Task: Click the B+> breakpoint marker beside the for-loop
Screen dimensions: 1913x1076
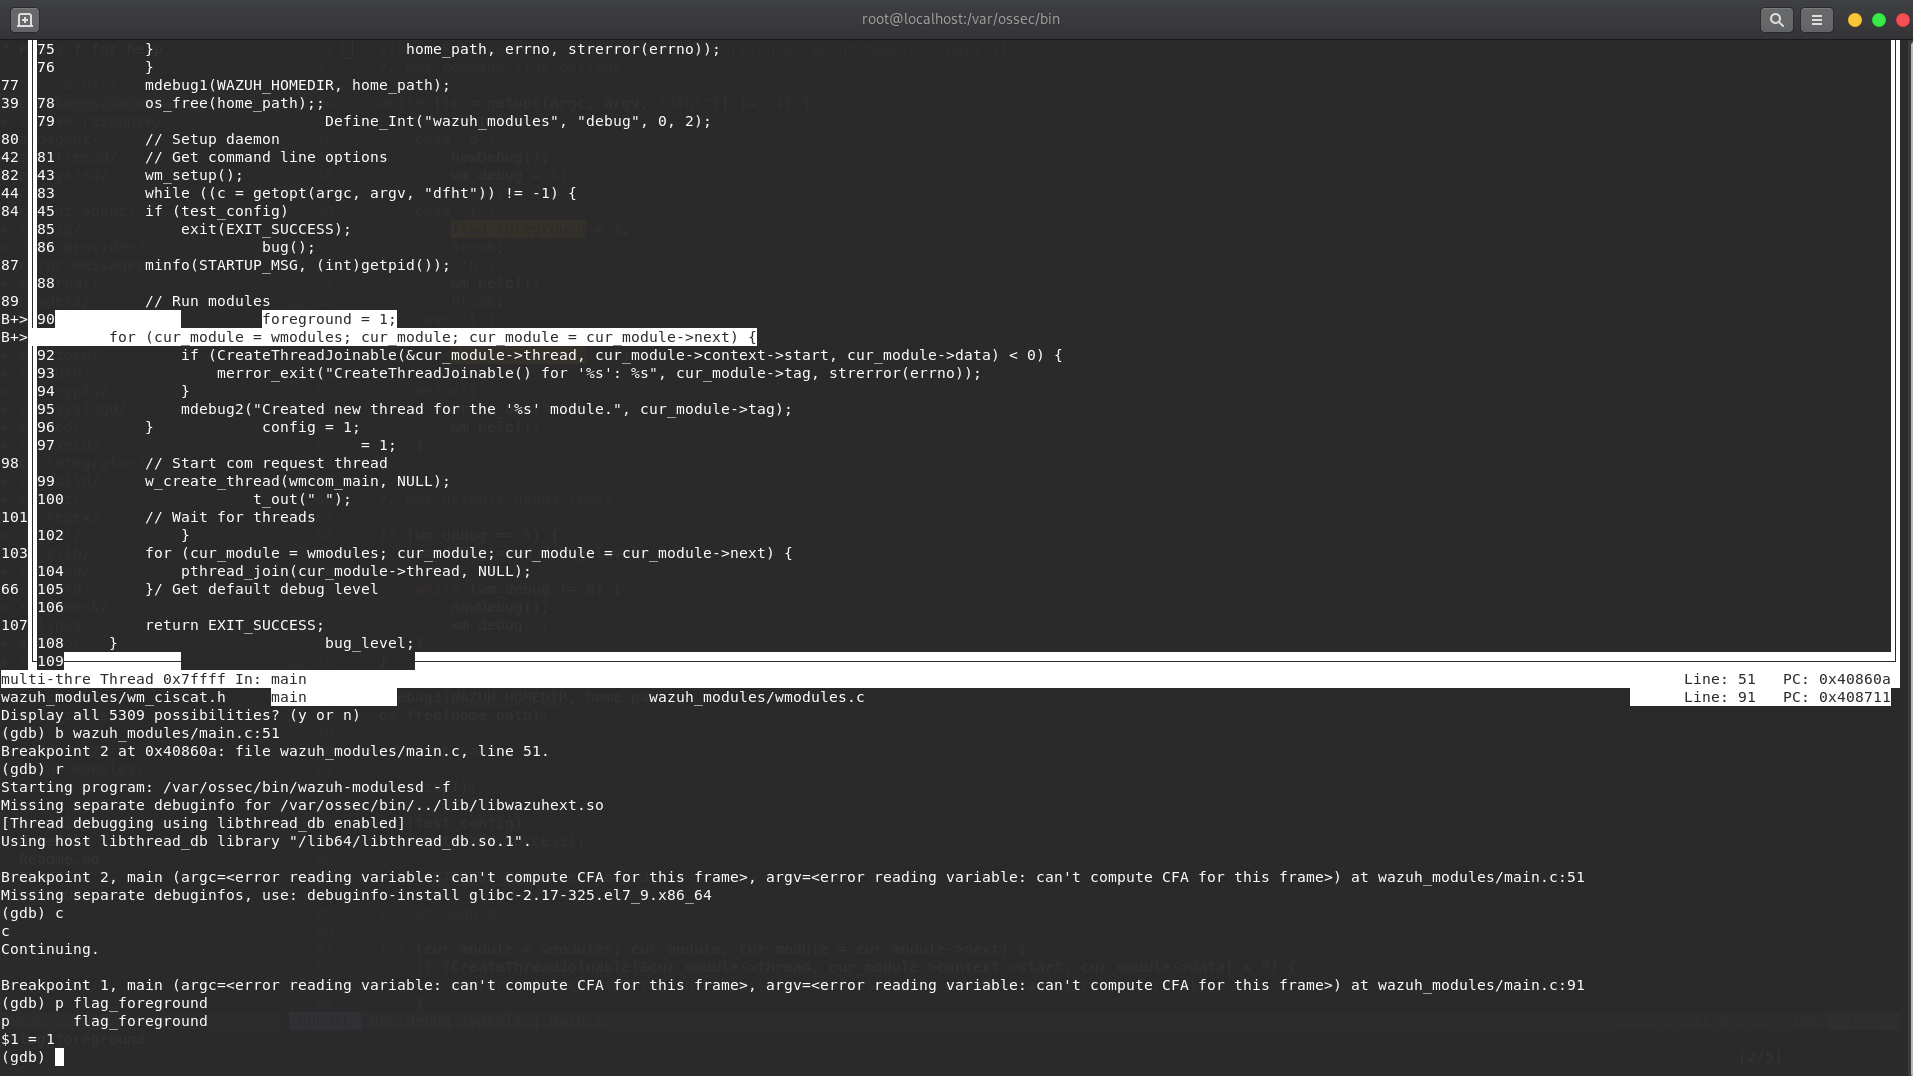Action: 12,337
